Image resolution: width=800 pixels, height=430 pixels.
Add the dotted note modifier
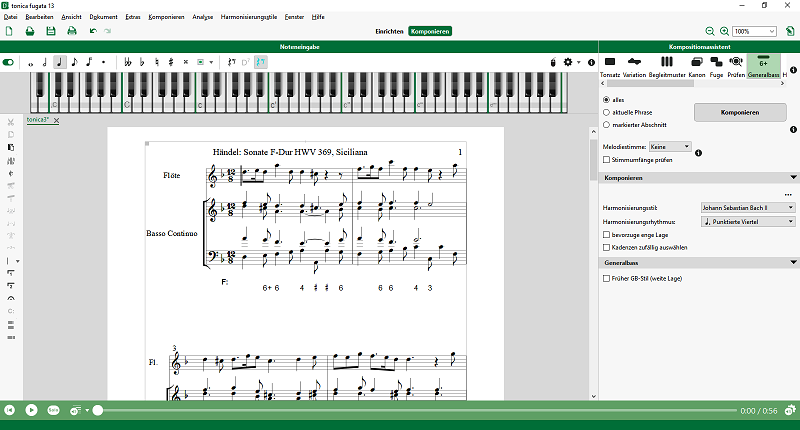[x=103, y=62]
